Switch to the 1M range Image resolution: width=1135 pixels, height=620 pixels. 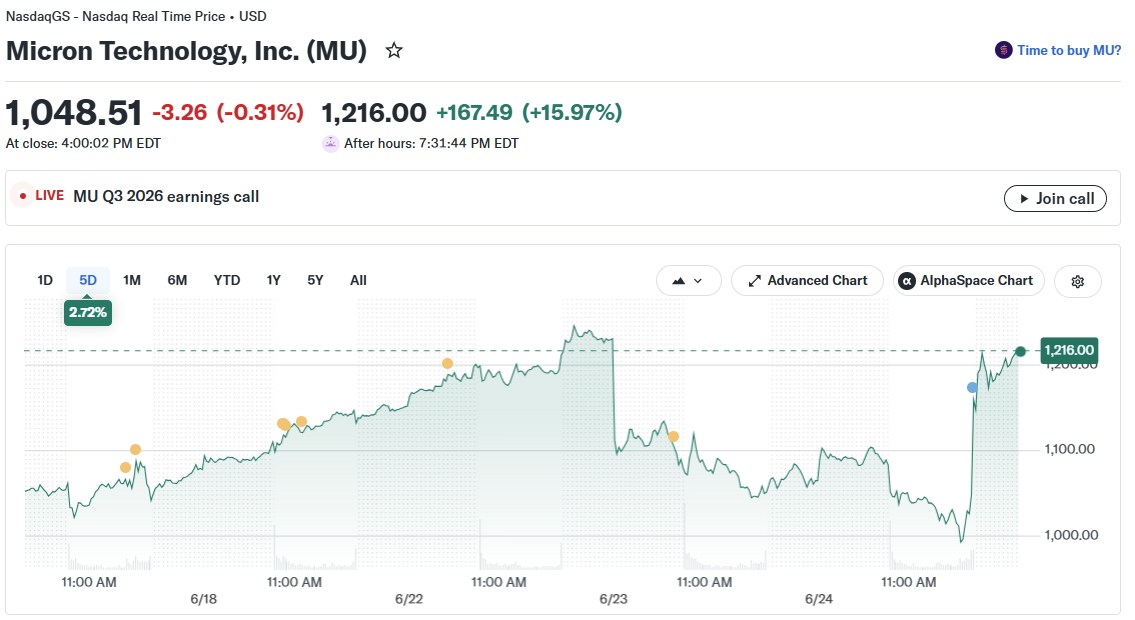tap(132, 281)
